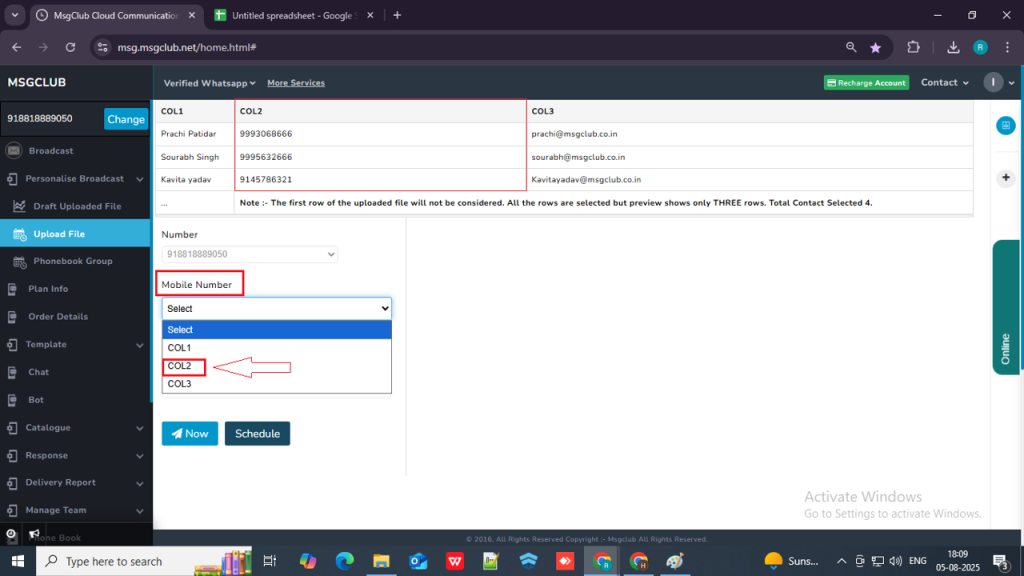Image resolution: width=1024 pixels, height=576 pixels.
Task: Expand the Verified Whatsapp menu
Action: (209, 83)
